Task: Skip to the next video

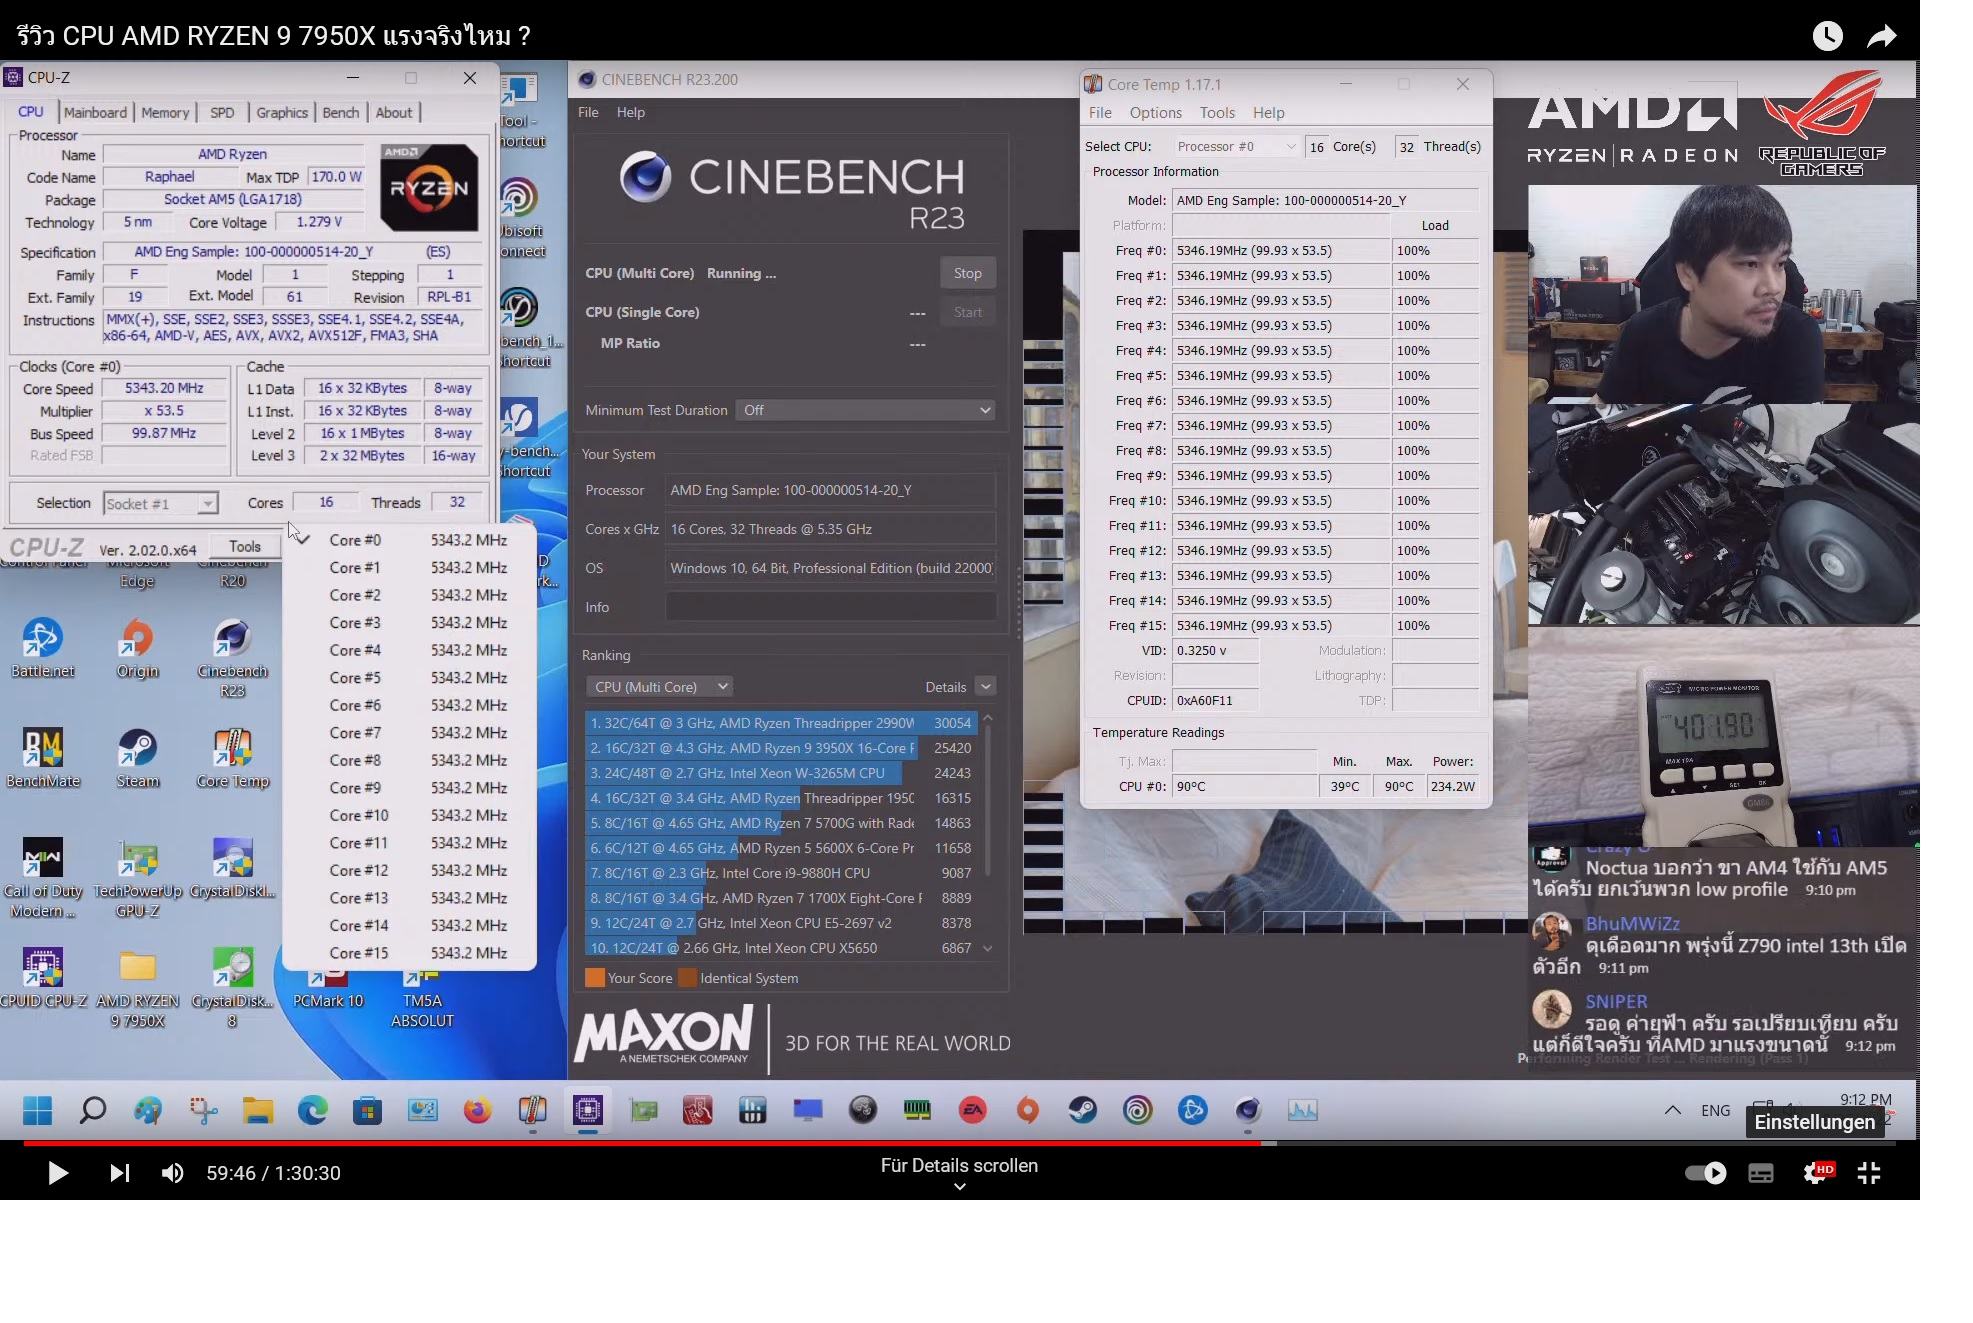Action: [x=119, y=1173]
